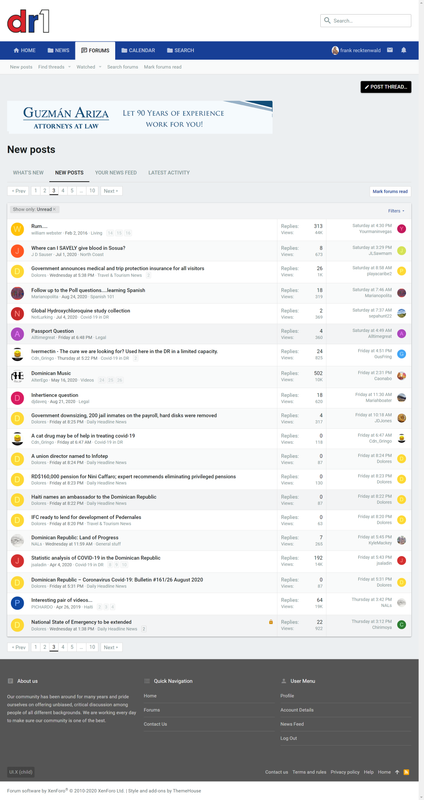Click the search magnifier icon in the search box
The height and width of the screenshot is (800, 424).
[327, 21]
